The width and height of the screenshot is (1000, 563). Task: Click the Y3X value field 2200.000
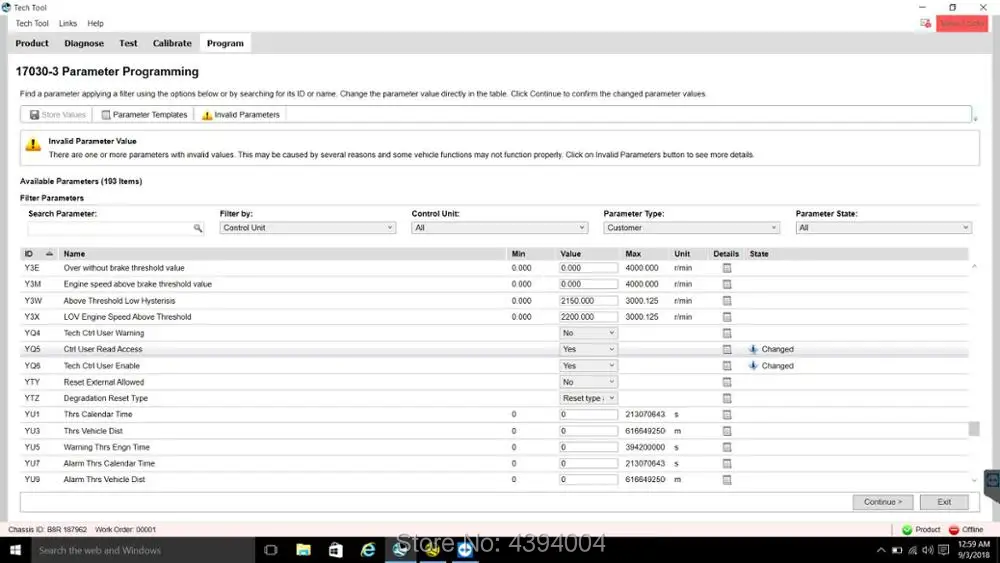coord(588,317)
